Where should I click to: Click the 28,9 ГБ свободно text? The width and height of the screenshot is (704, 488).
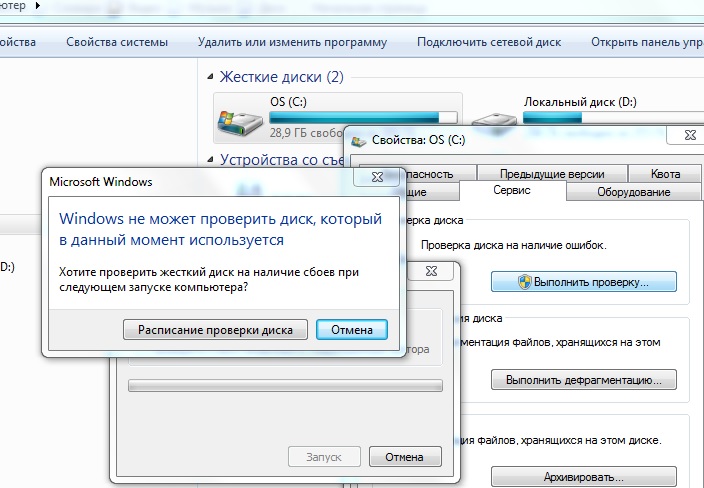[x=306, y=133]
